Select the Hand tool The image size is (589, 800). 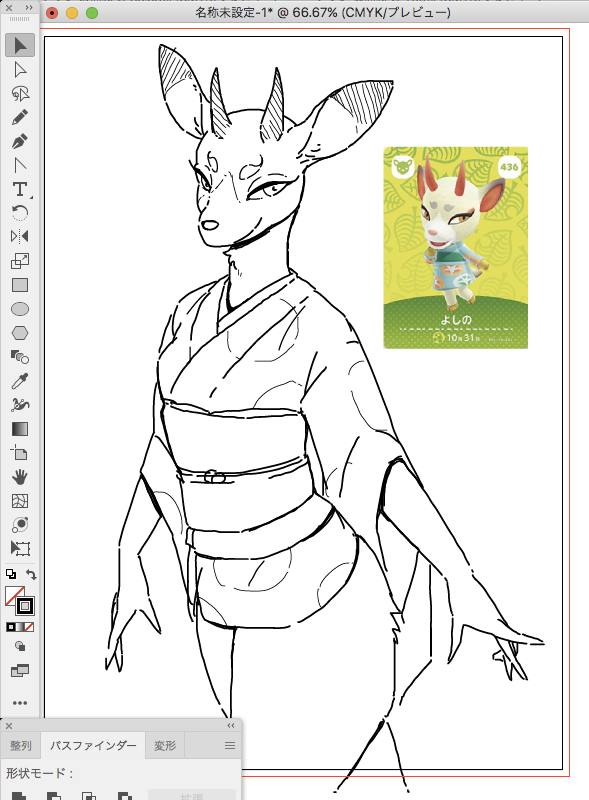pos(20,477)
